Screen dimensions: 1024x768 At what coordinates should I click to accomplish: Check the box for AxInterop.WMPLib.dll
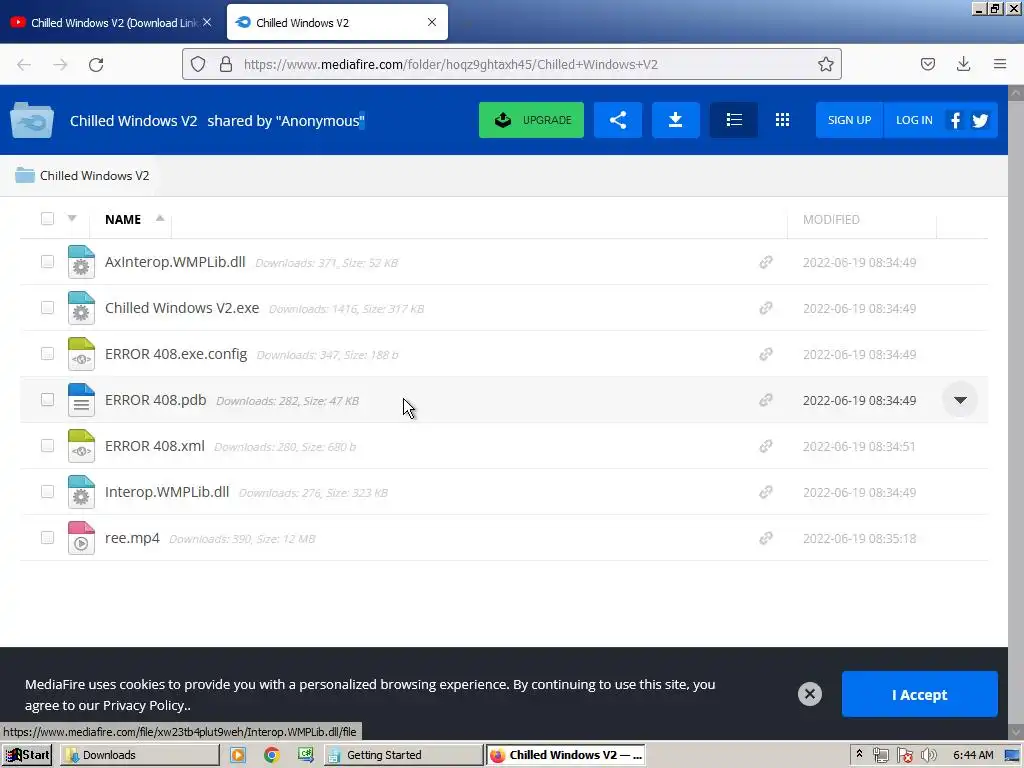[x=47, y=261]
